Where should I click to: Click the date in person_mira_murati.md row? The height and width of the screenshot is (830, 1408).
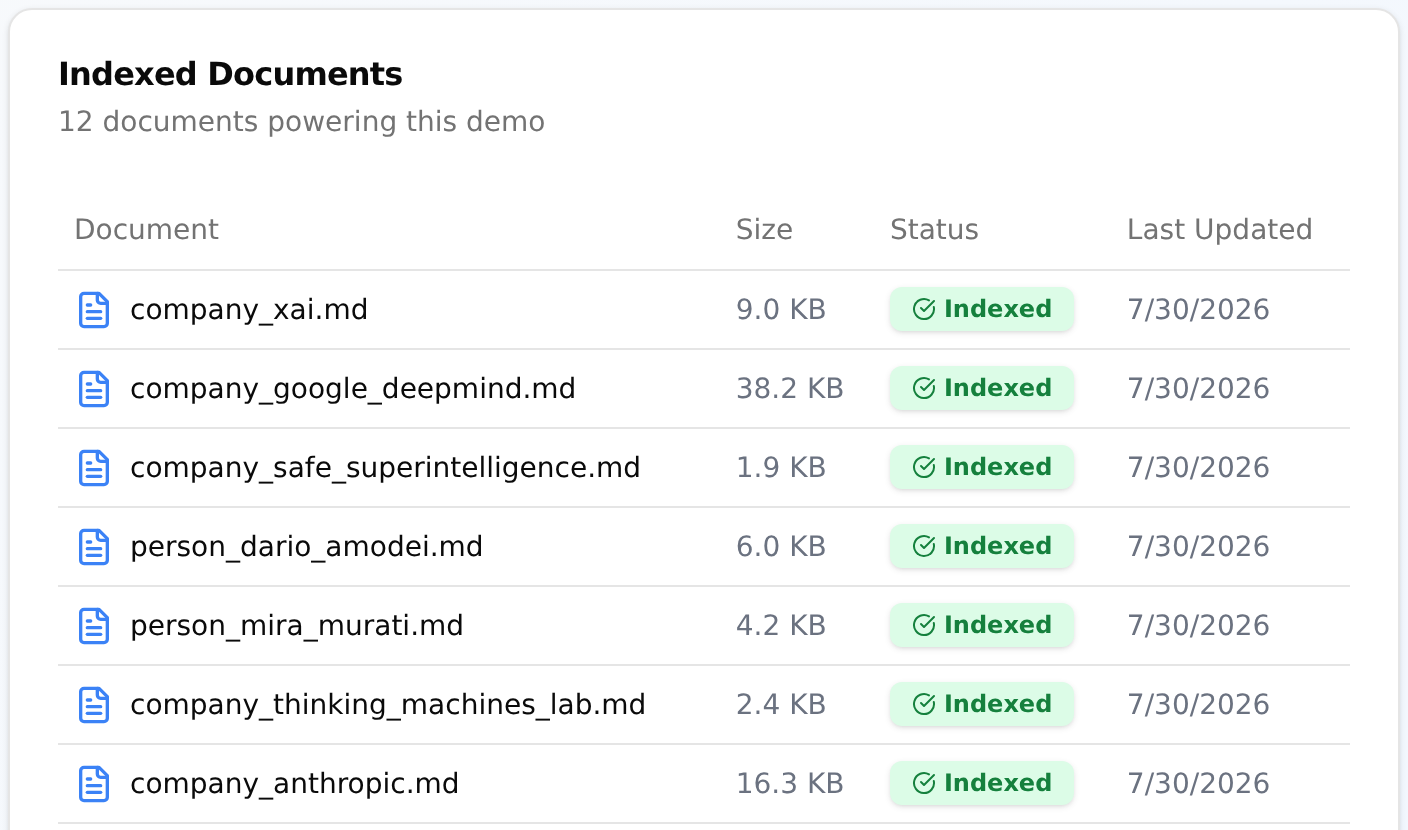[x=1198, y=626]
